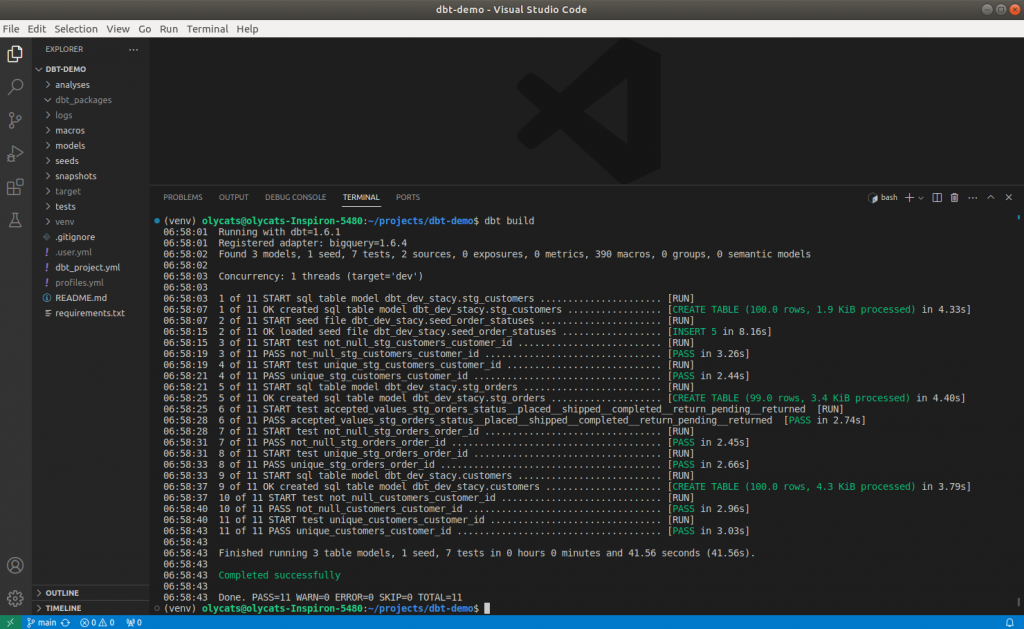Open the View menu
This screenshot has width=1024, height=629.
coord(118,29)
